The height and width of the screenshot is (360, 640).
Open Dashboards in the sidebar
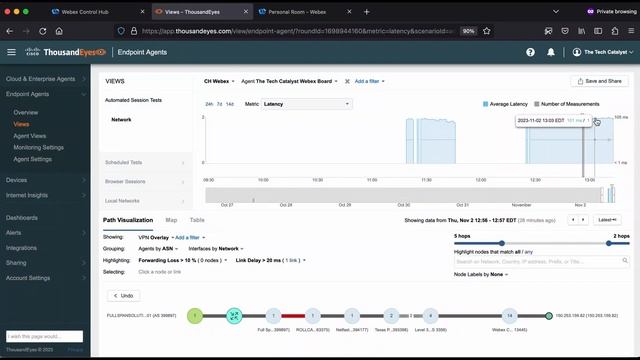coord(22,218)
